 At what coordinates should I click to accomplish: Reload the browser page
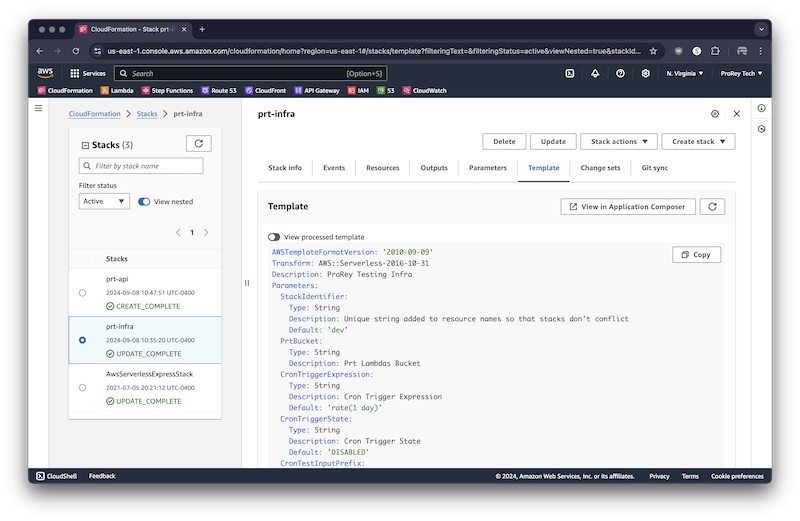[x=76, y=51]
